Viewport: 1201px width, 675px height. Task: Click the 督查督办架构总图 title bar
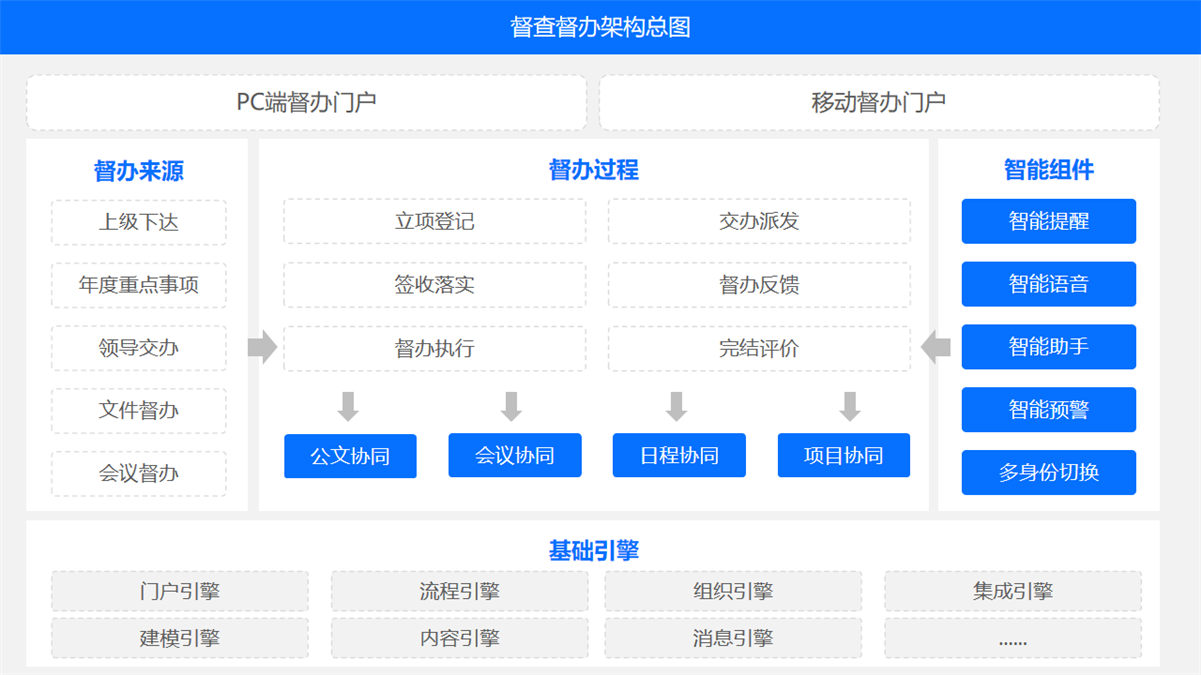click(x=600, y=27)
